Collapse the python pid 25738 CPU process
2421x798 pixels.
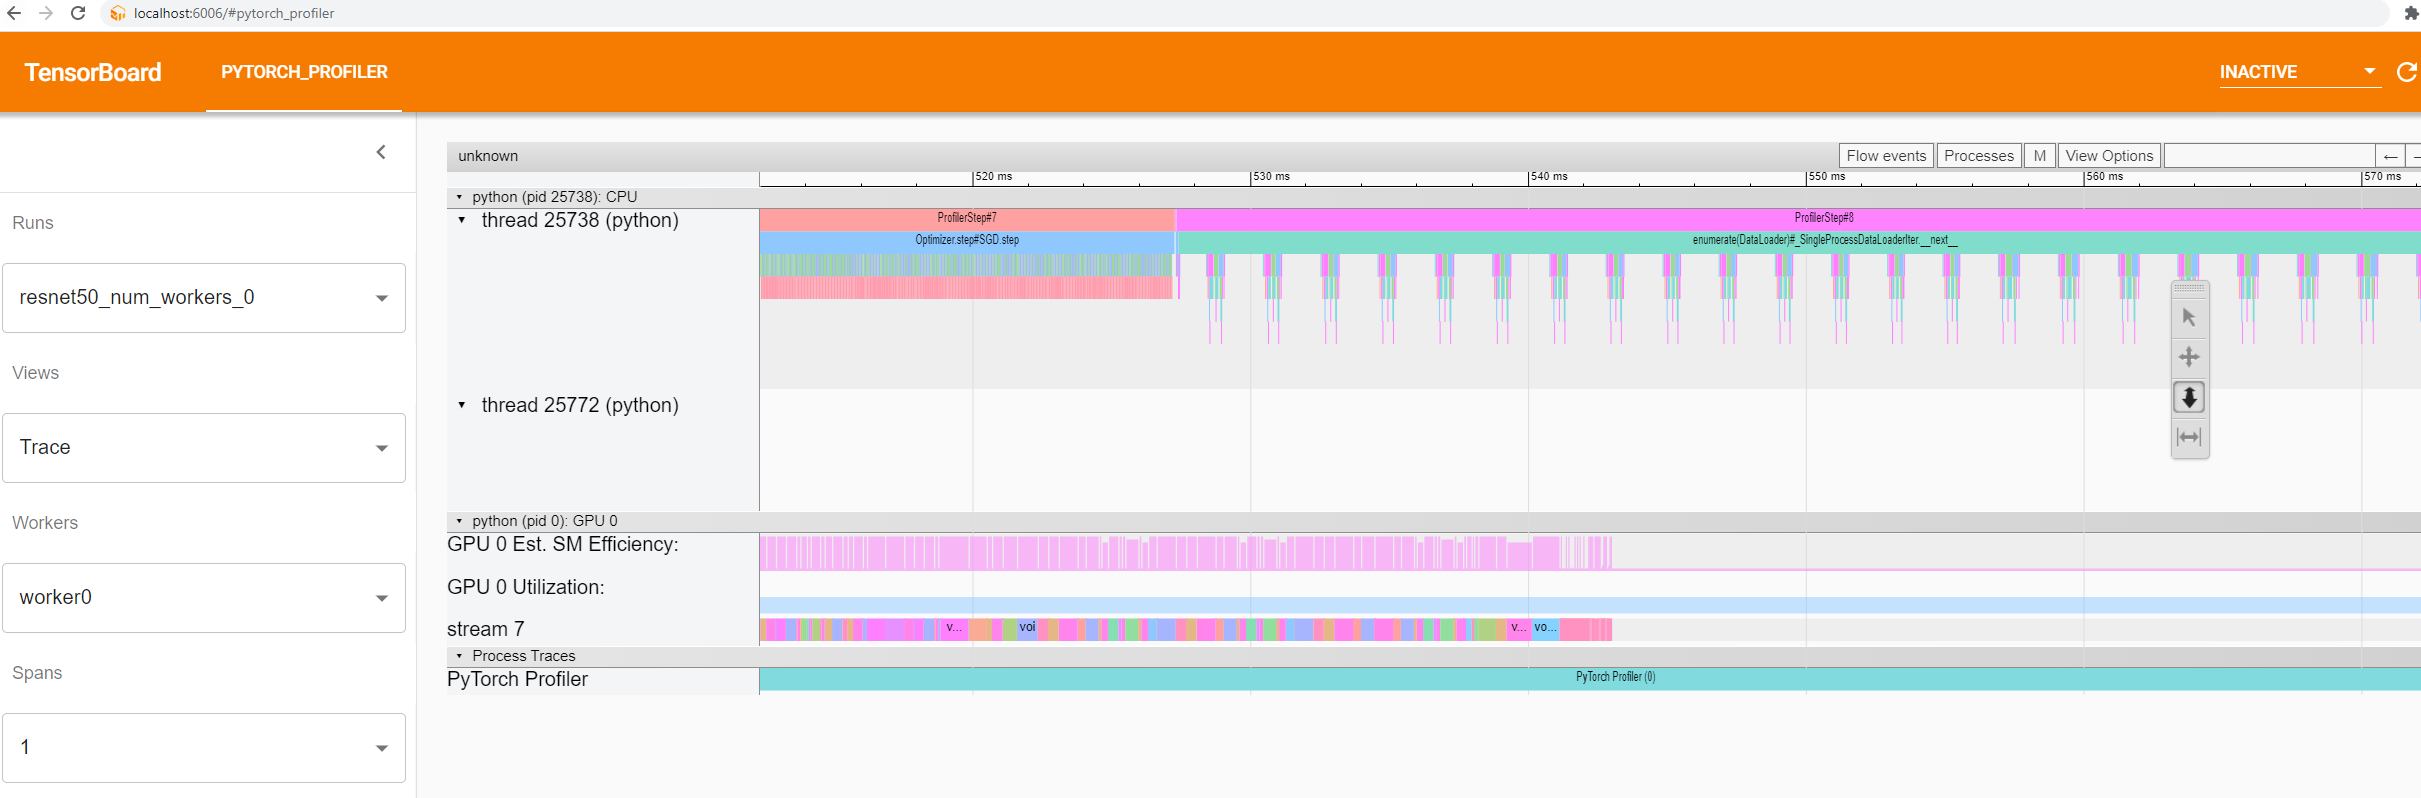[459, 197]
